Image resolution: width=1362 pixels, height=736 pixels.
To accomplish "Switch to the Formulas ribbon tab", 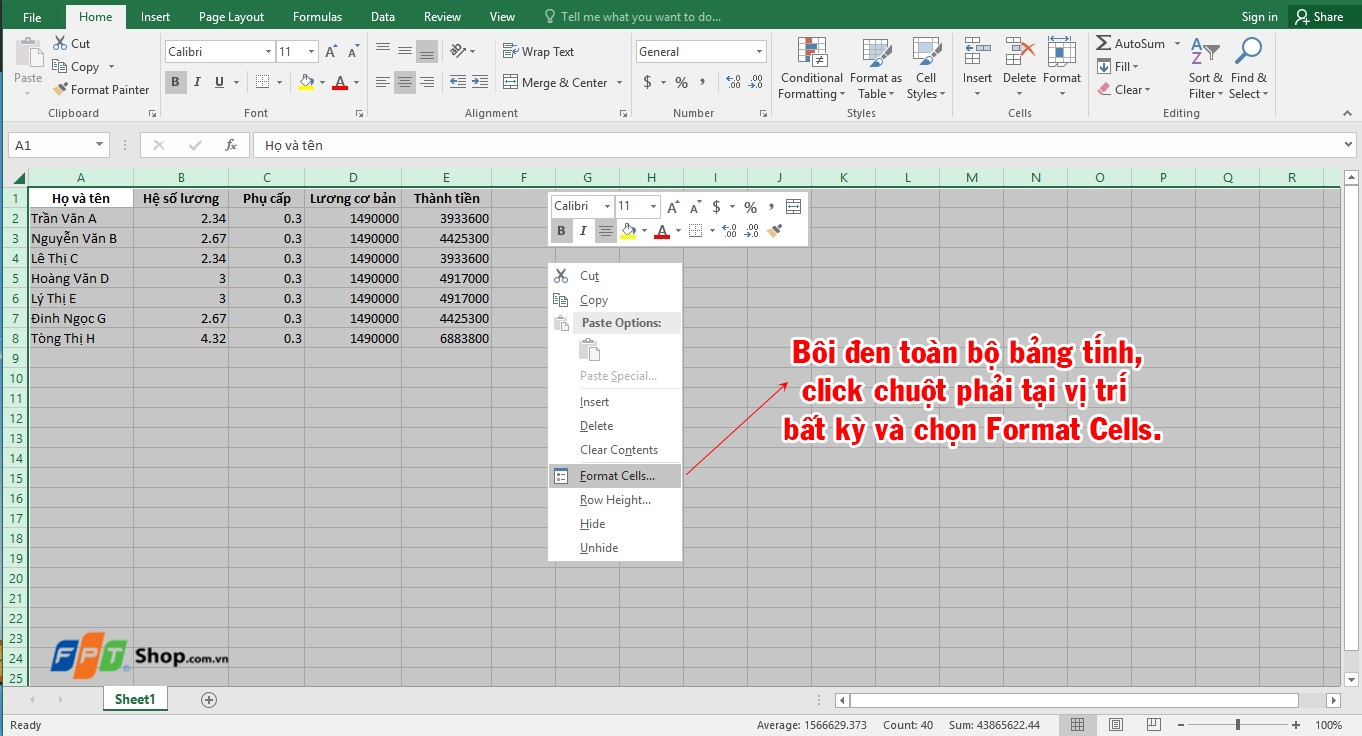I will 317,16.
